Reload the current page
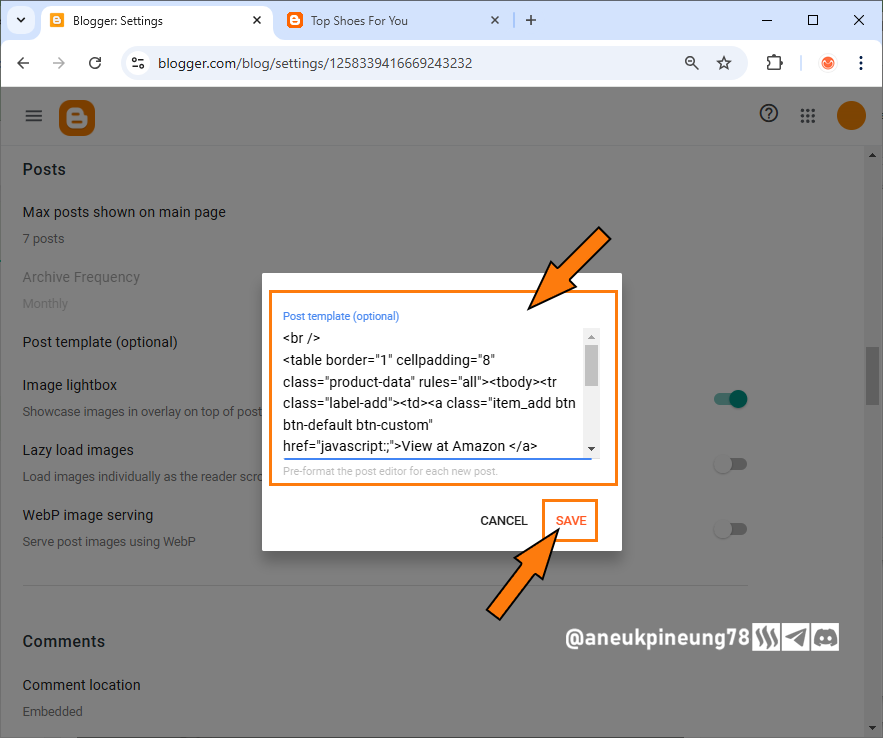This screenshot has width=883, height=738. (x=95, y=63)
